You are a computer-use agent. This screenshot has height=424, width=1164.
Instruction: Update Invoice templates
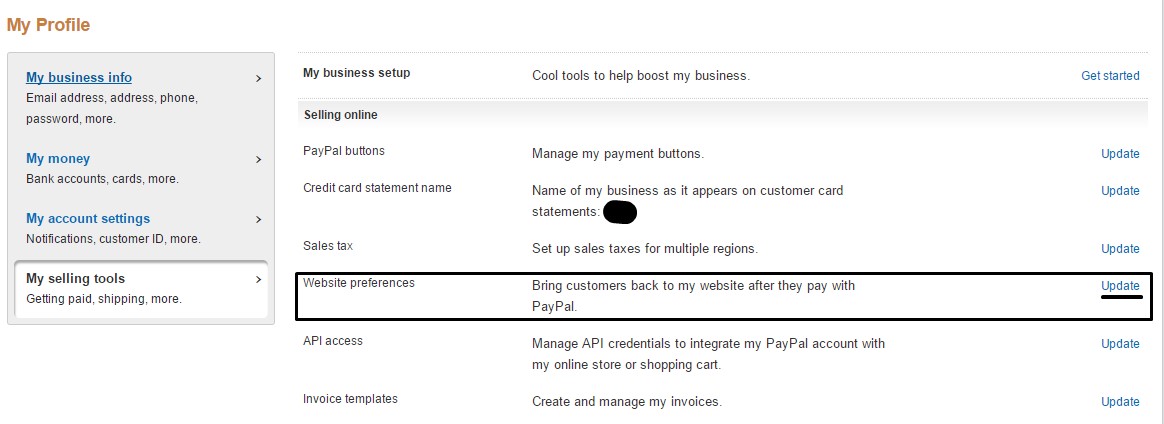(x=1120, y=402)
